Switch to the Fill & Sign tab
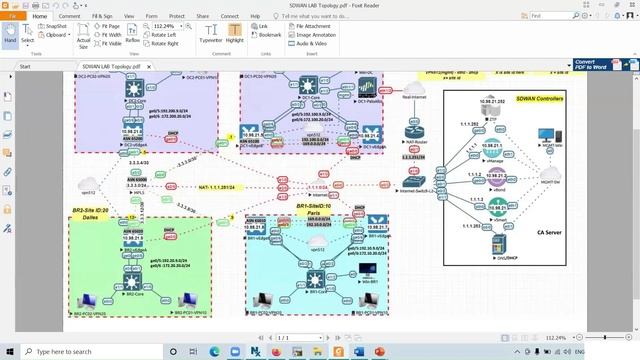640x360 pixels. 102,16
